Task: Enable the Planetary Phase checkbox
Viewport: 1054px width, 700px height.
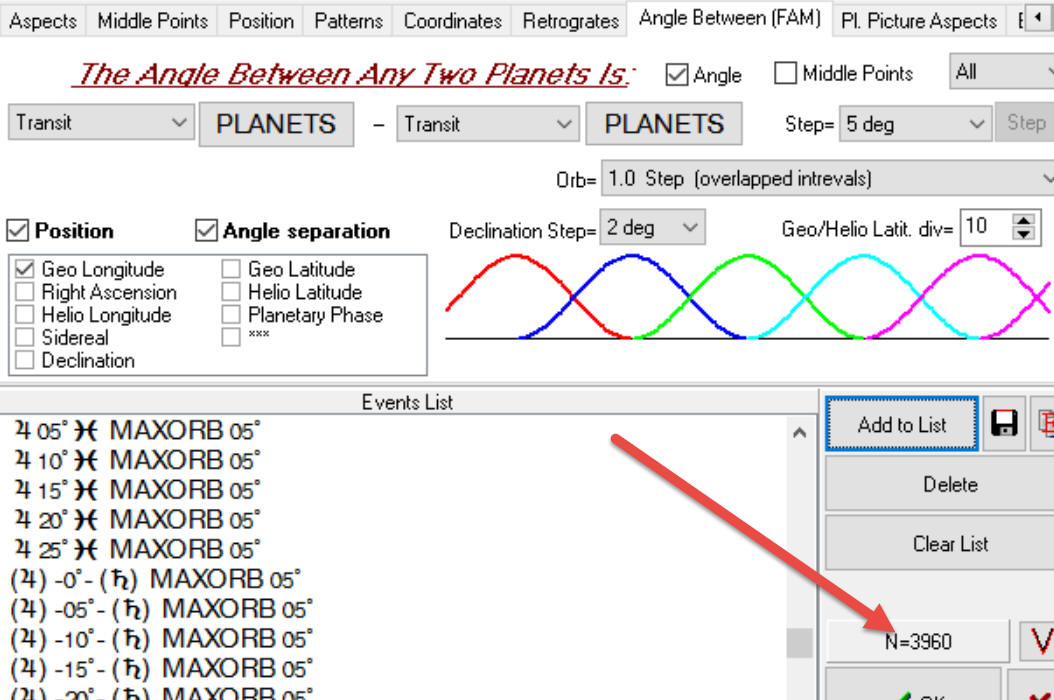Action: pos(231,315)
